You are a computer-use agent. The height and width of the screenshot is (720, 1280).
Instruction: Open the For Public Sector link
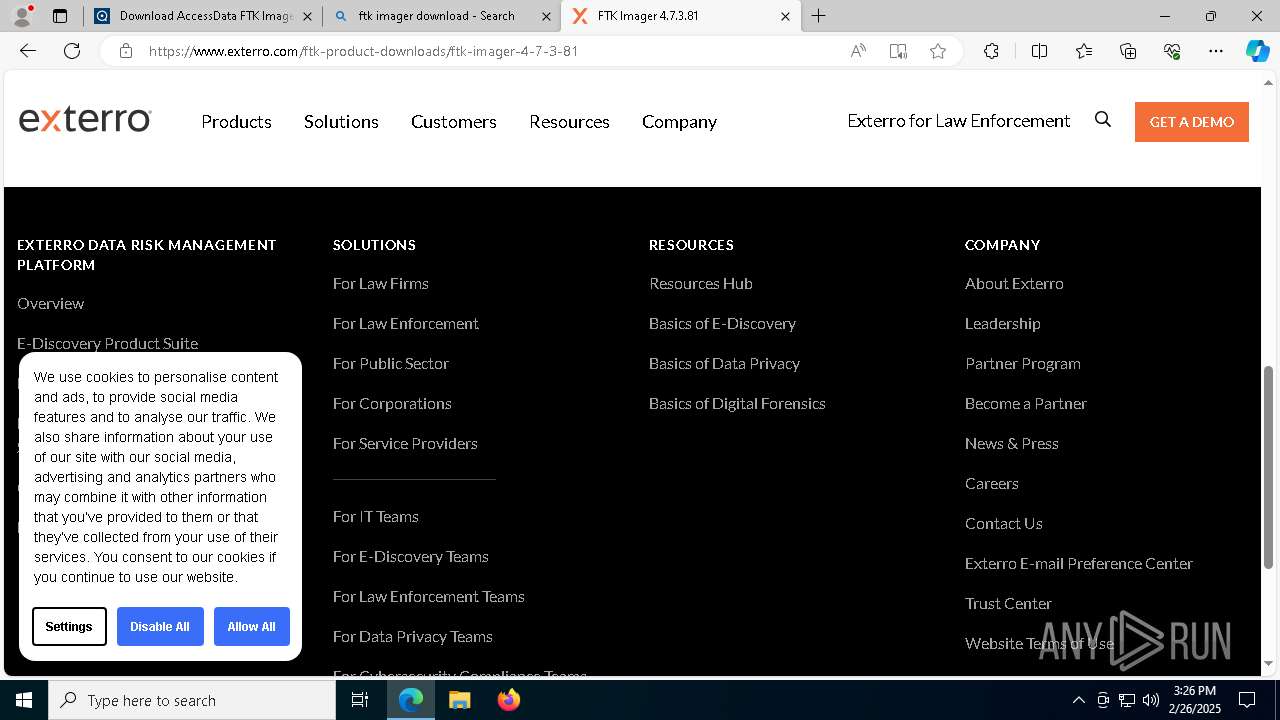click(x=390, y=363)
